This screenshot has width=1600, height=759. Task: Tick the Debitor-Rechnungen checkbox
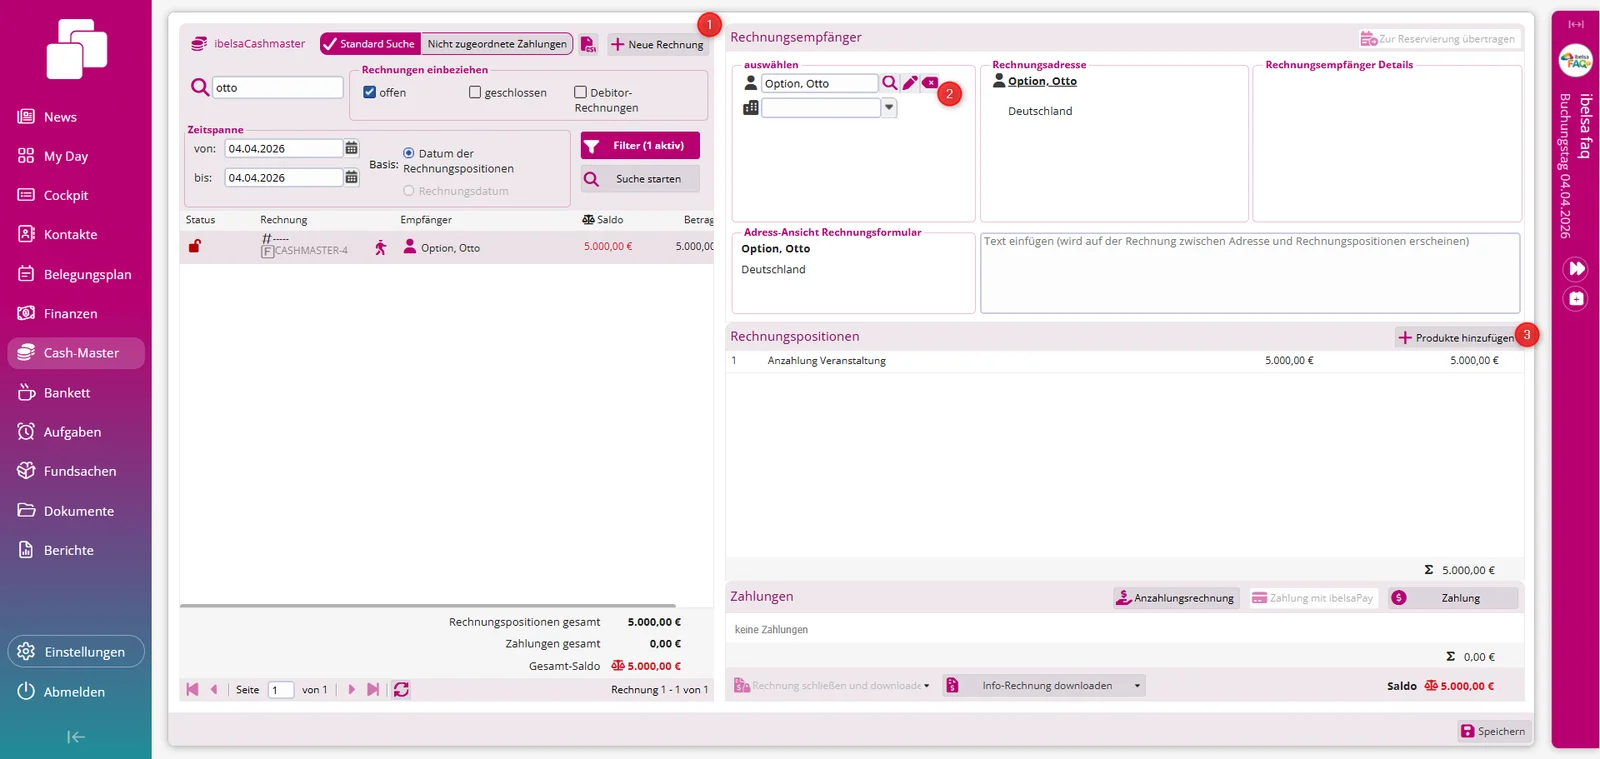tap(580, 92)
